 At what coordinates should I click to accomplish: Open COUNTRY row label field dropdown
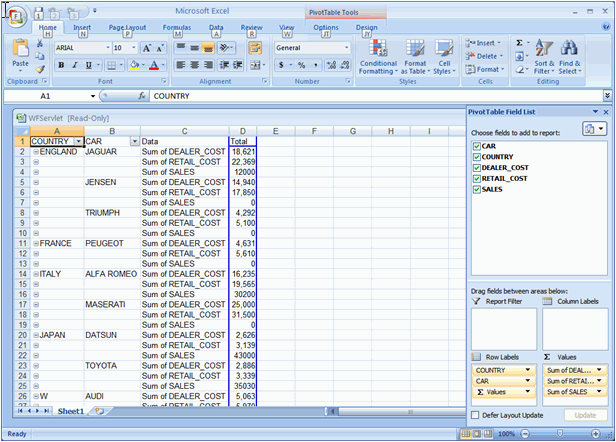528,370
